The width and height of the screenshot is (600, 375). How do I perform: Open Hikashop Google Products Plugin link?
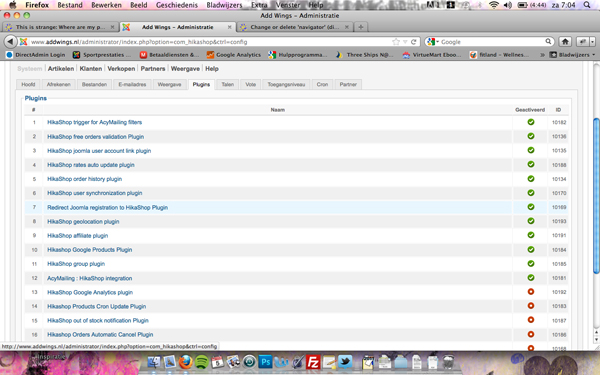(90, 250)
